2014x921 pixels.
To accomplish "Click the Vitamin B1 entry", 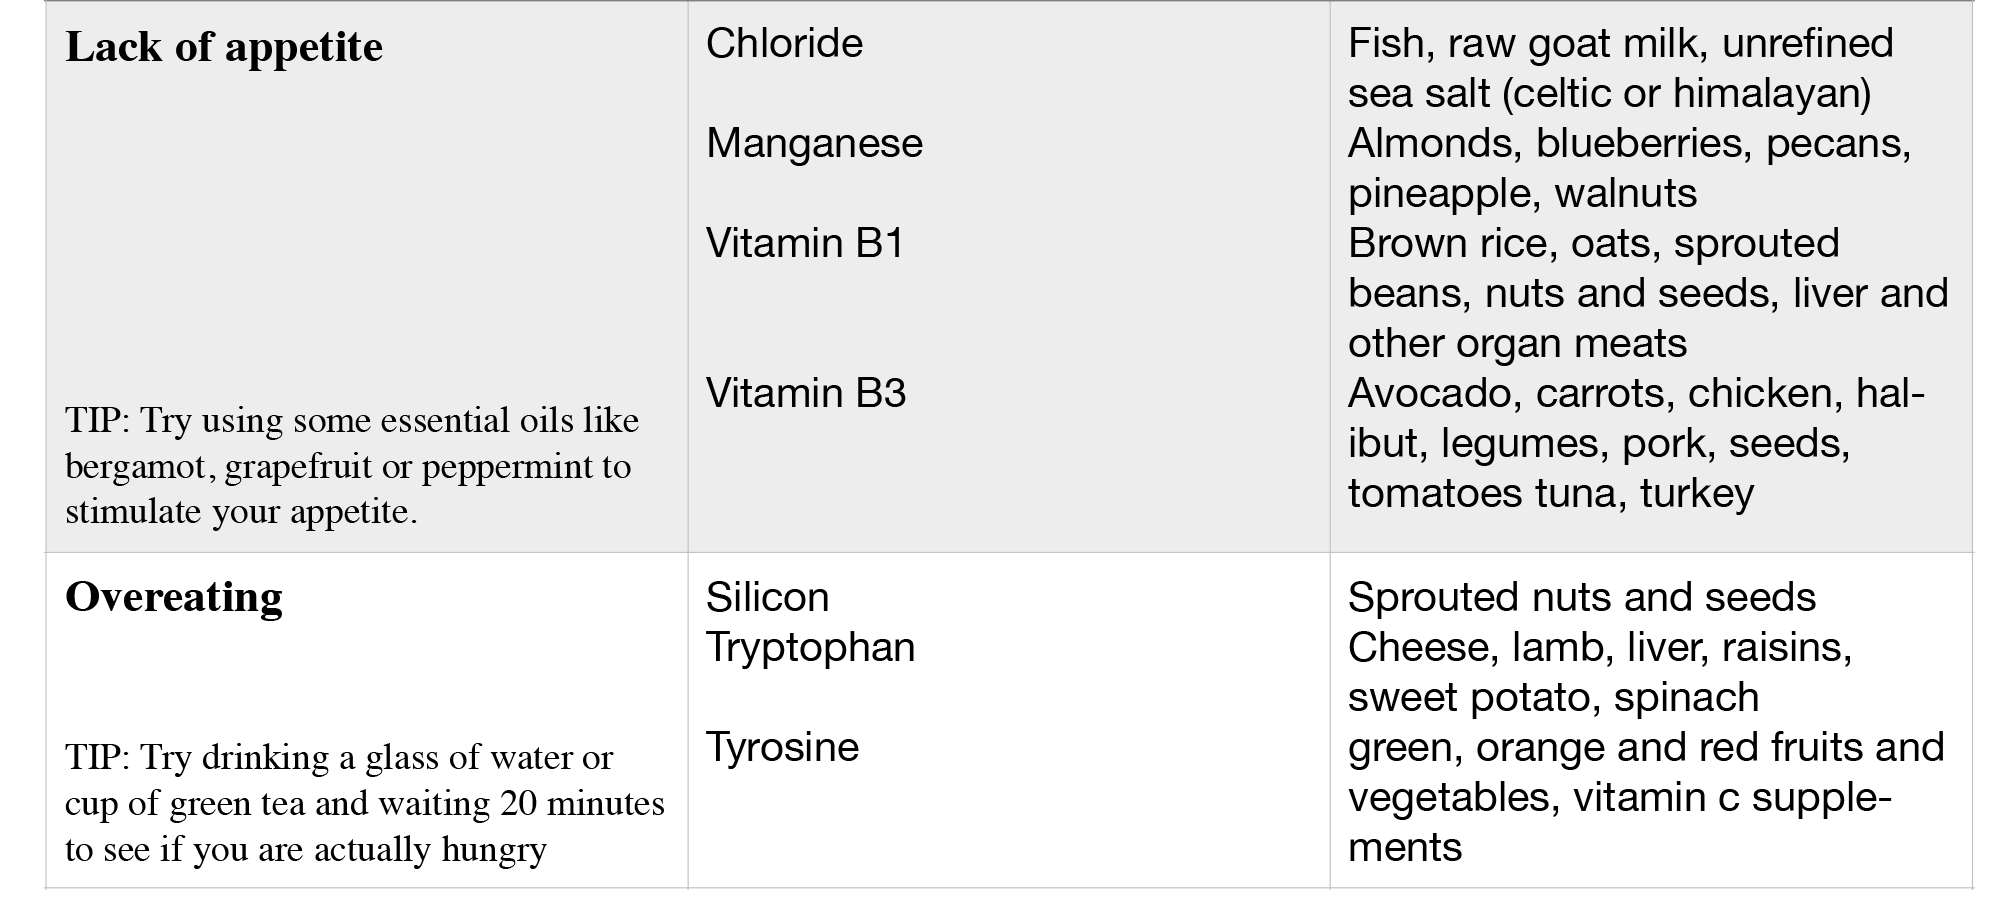I will [x=805, y=243].
